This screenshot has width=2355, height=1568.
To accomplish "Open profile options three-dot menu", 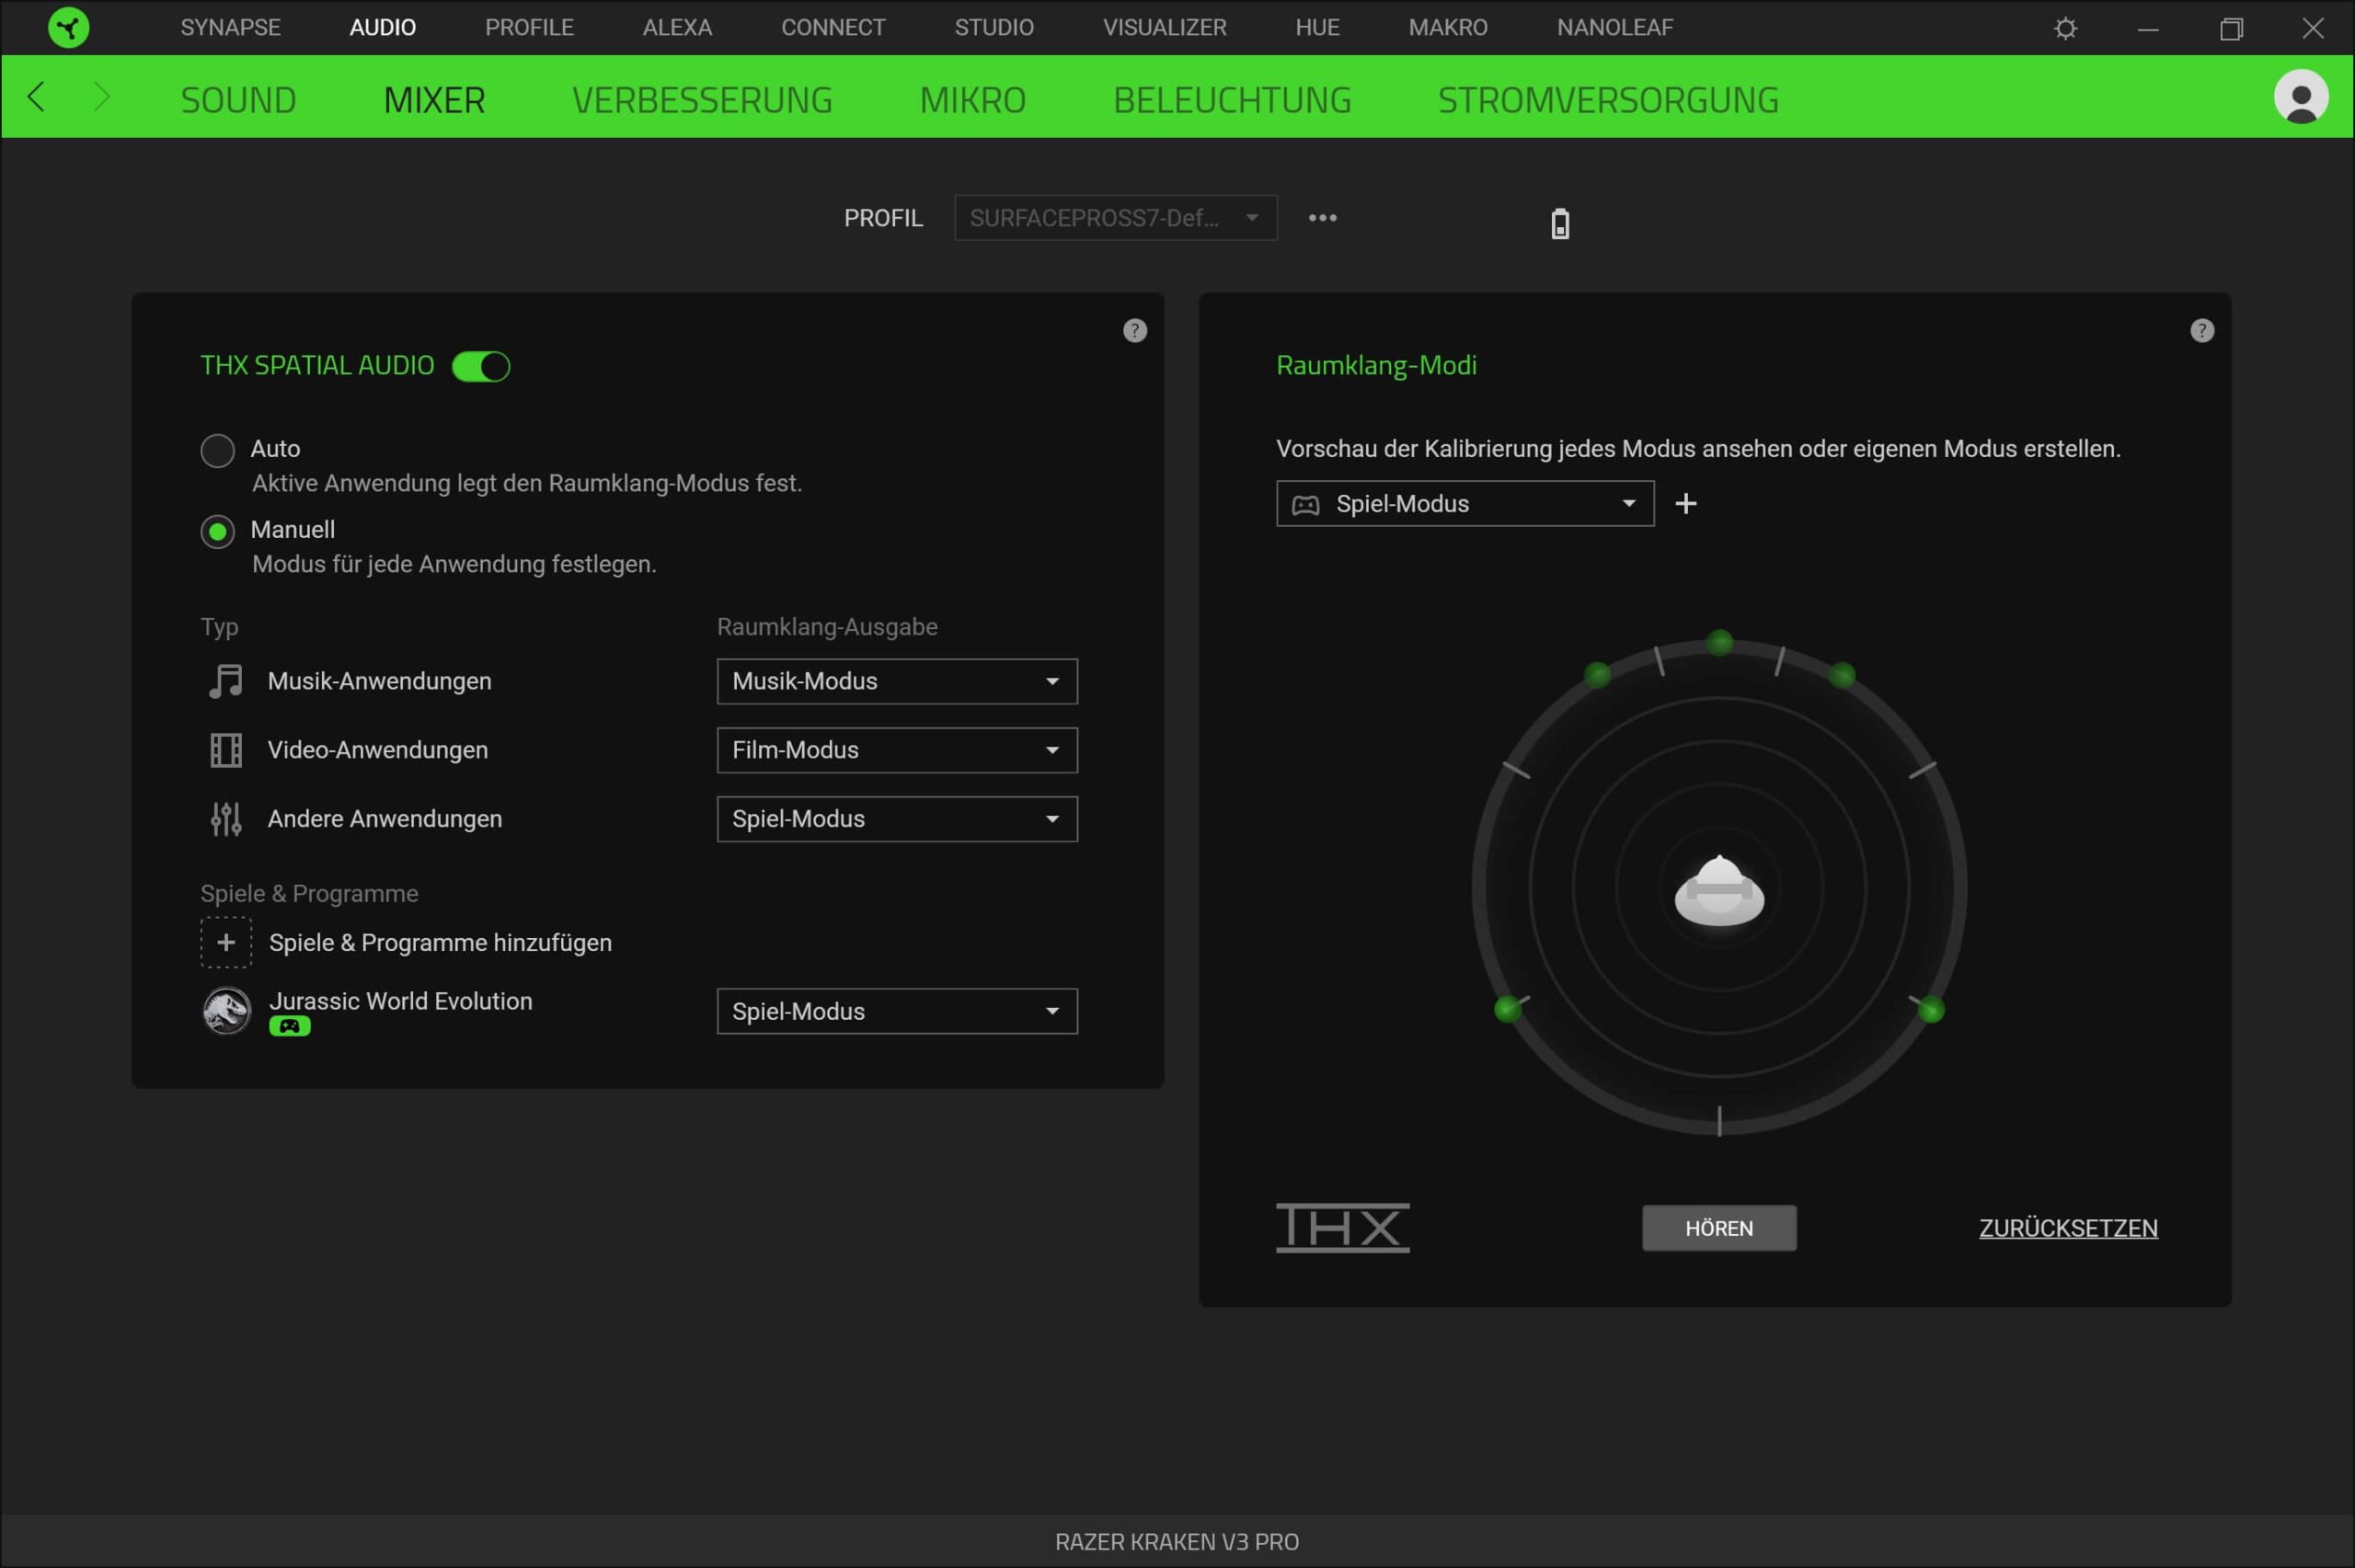I will pyautogui.click(x=1322, y=218).
